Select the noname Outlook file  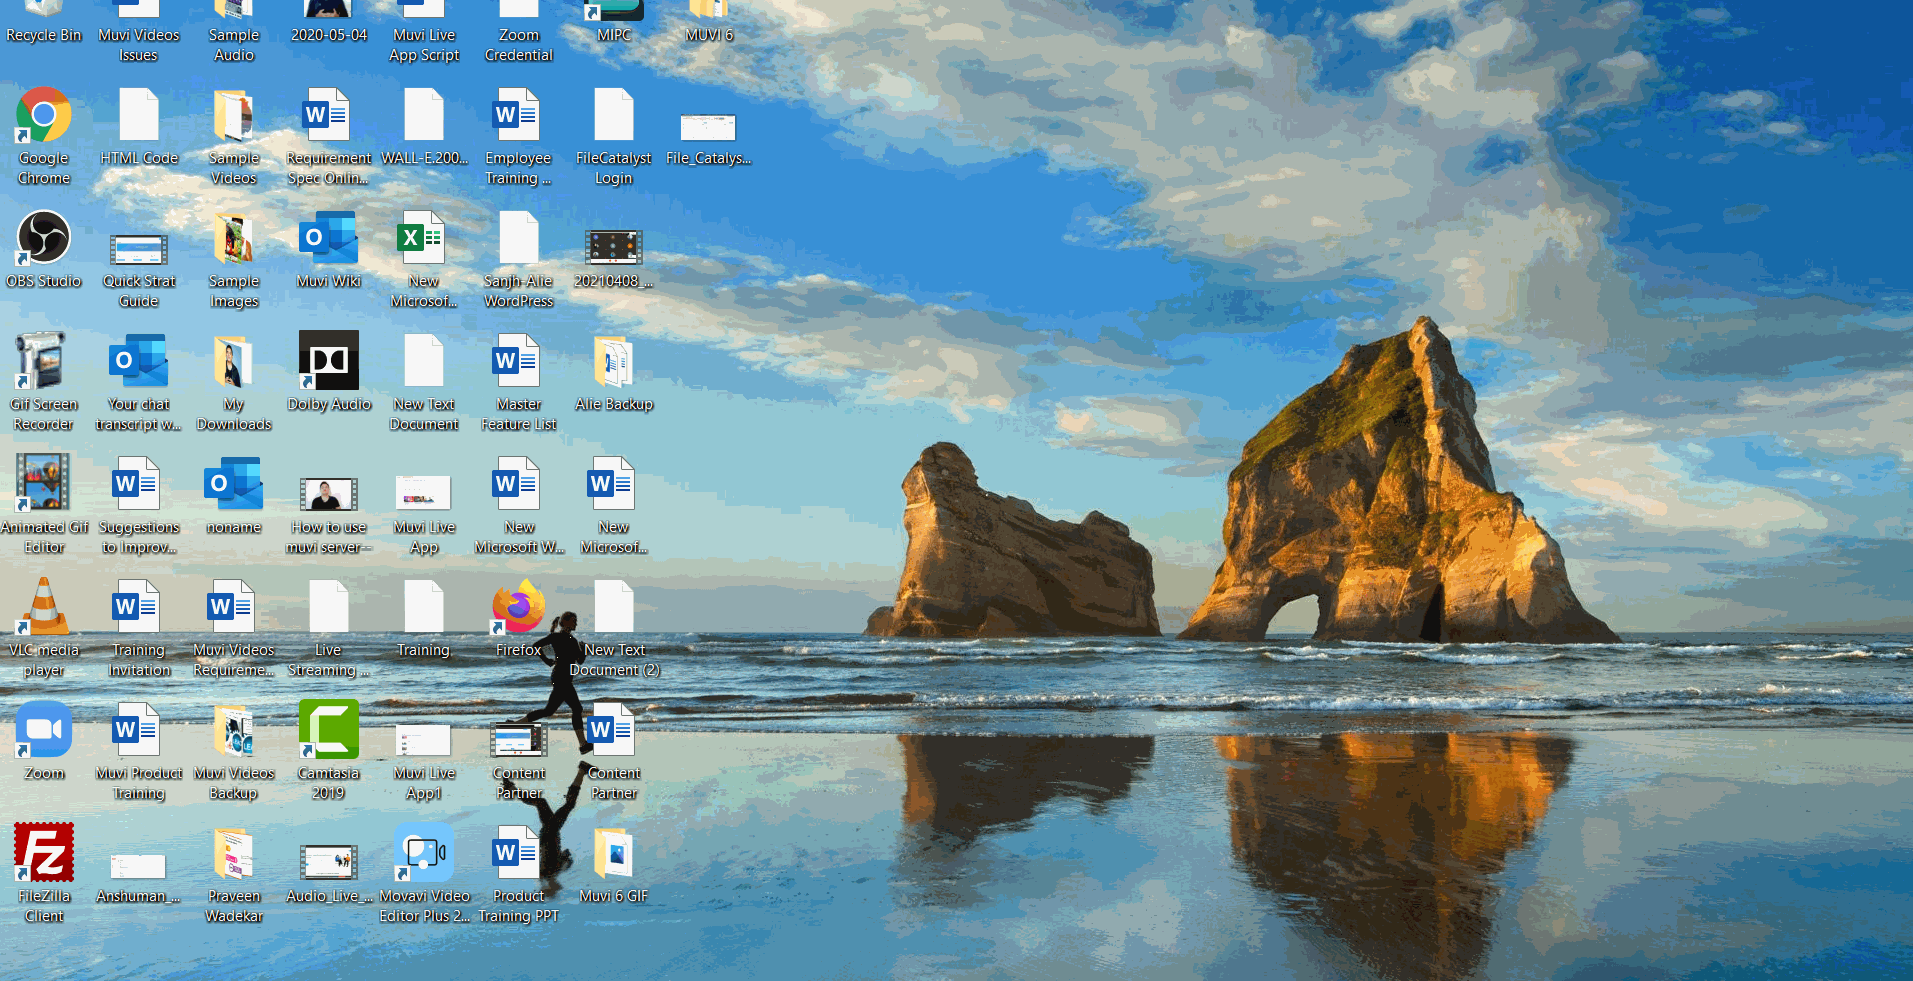[x=234, y=495]
